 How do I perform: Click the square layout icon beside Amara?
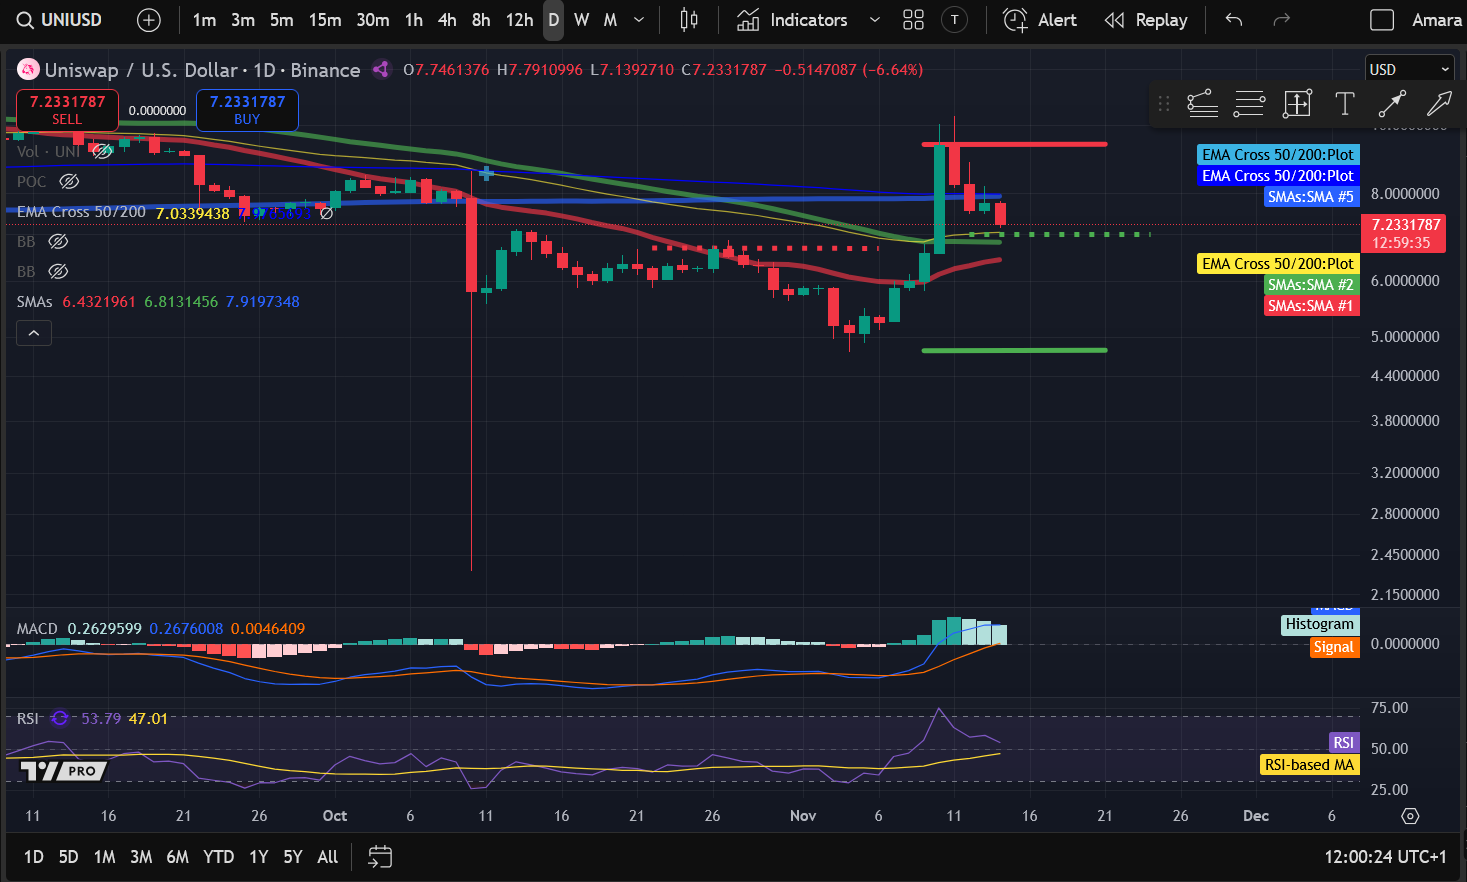click(x=1382, y=20)
